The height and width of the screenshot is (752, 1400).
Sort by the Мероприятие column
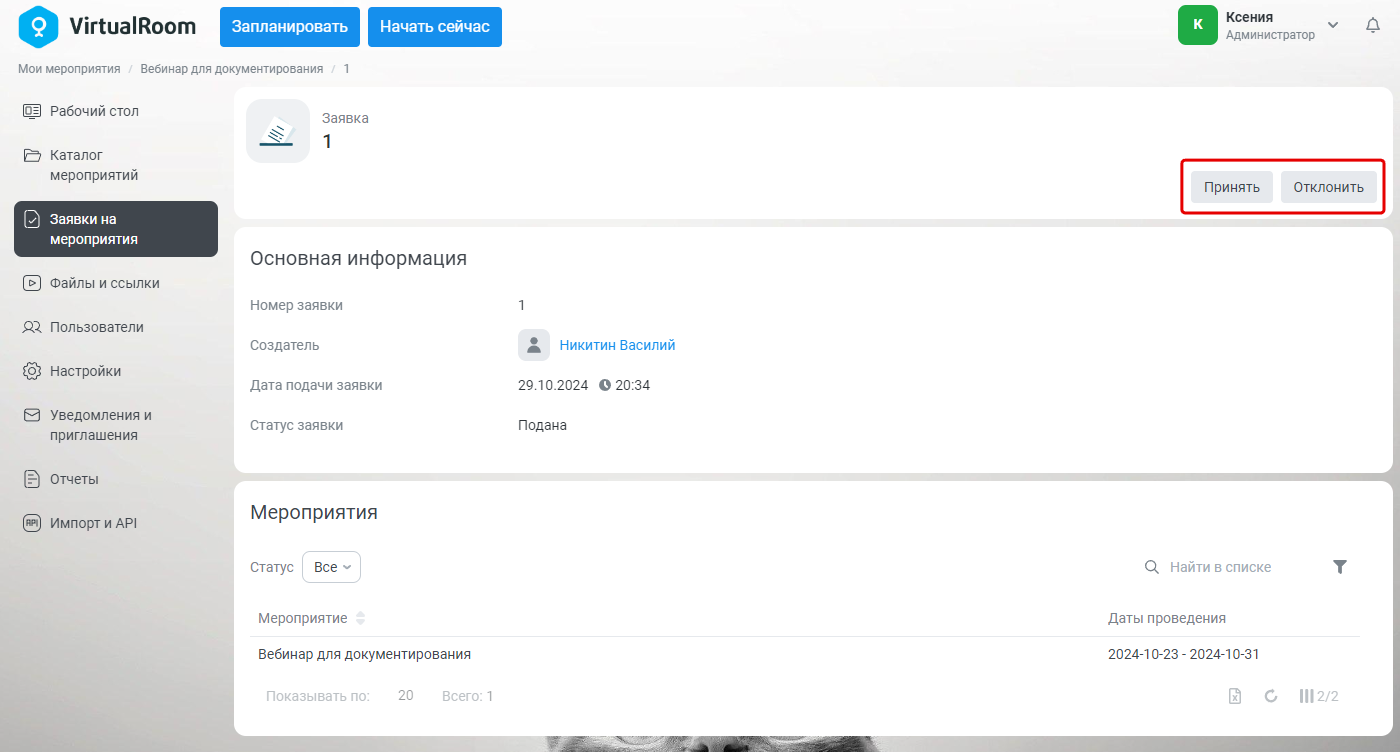[x=313, y=618]
